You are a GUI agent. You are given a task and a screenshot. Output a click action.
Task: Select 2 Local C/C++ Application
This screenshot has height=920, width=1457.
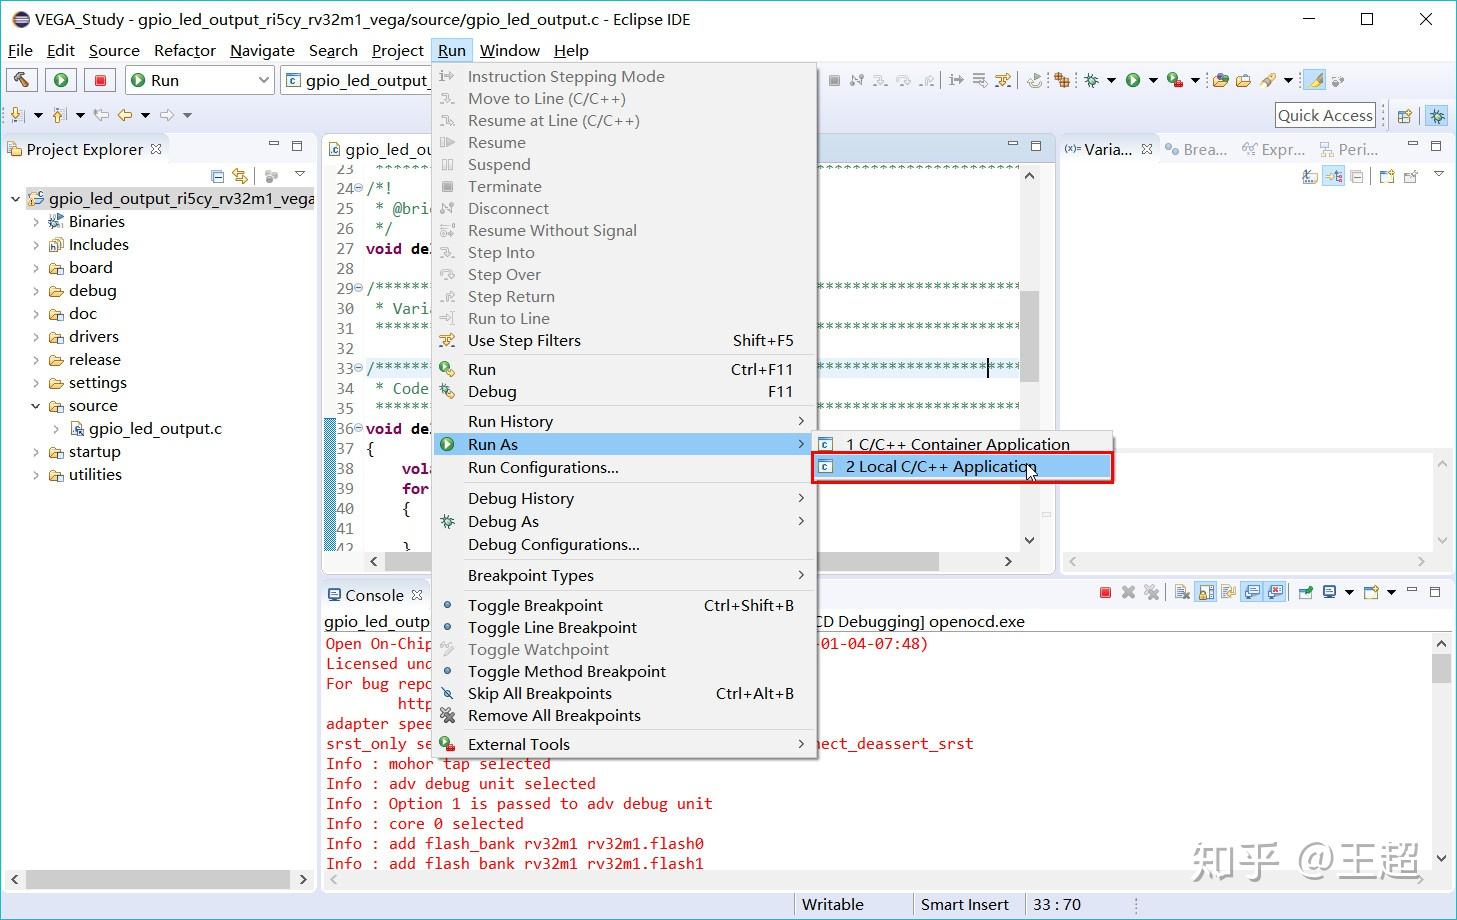940,467
